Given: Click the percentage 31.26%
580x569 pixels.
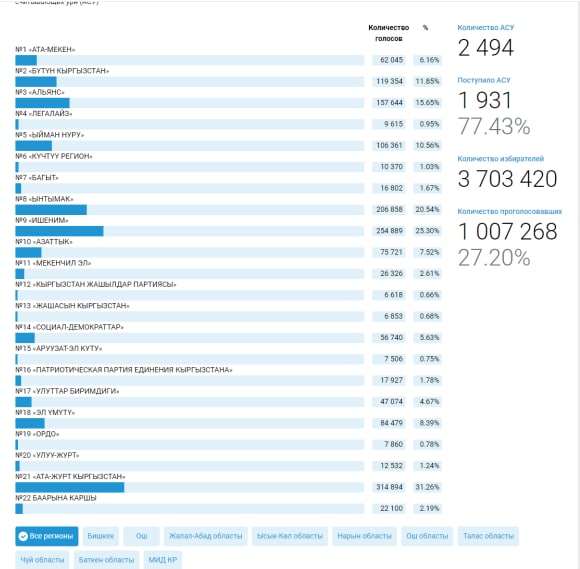Looking at the screenshot, I should pyautogui.click(x=428, y=487).
